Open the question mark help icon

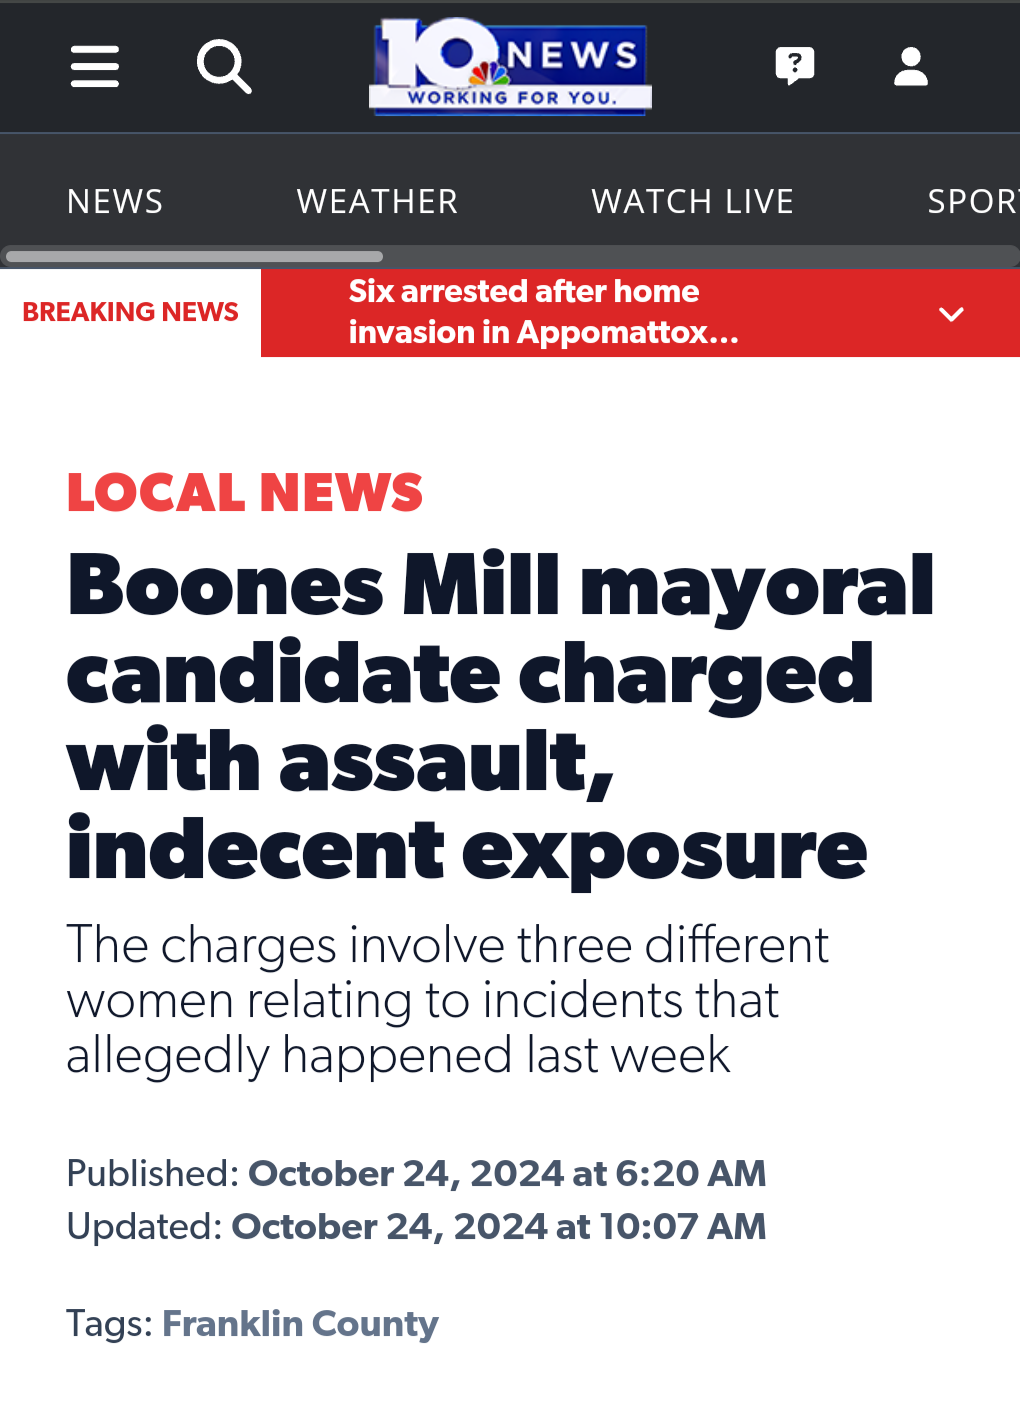point(795,67)
